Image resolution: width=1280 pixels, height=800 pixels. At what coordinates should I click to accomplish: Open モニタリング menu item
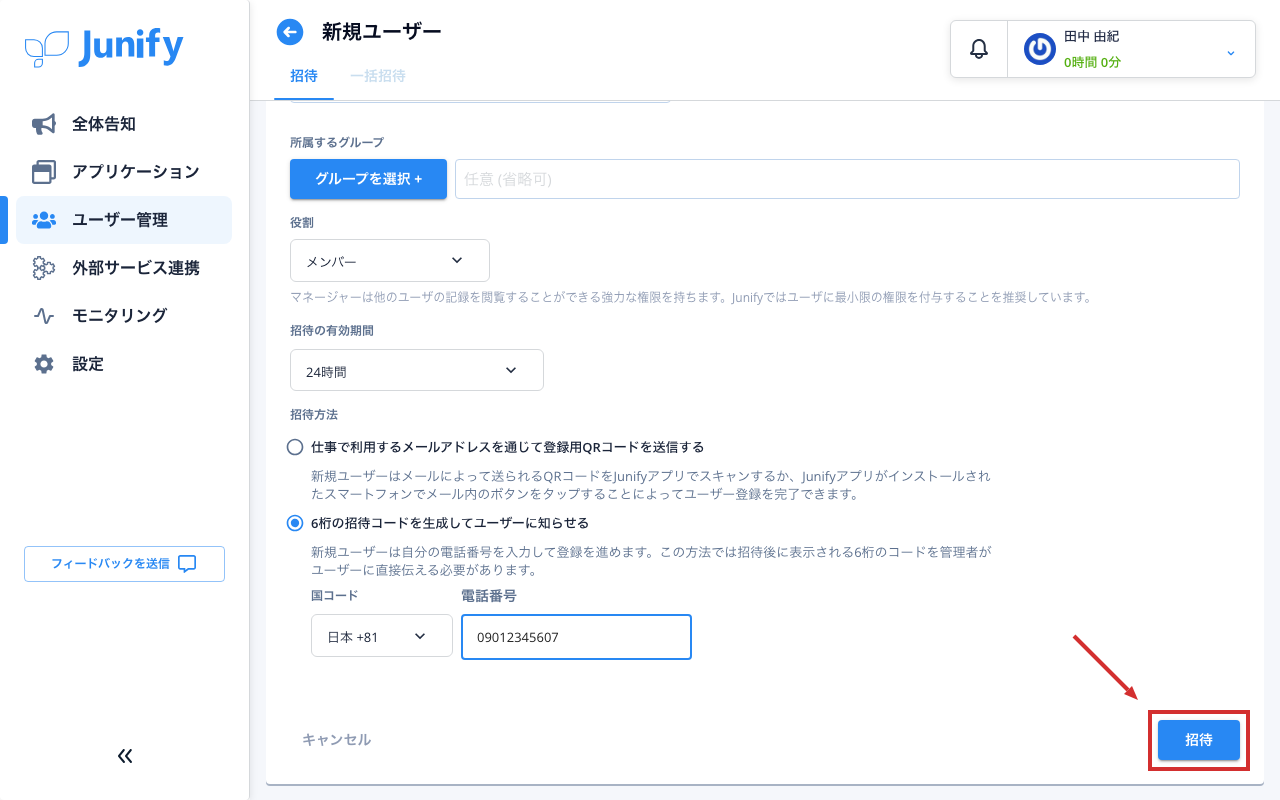tap(124, 316)
